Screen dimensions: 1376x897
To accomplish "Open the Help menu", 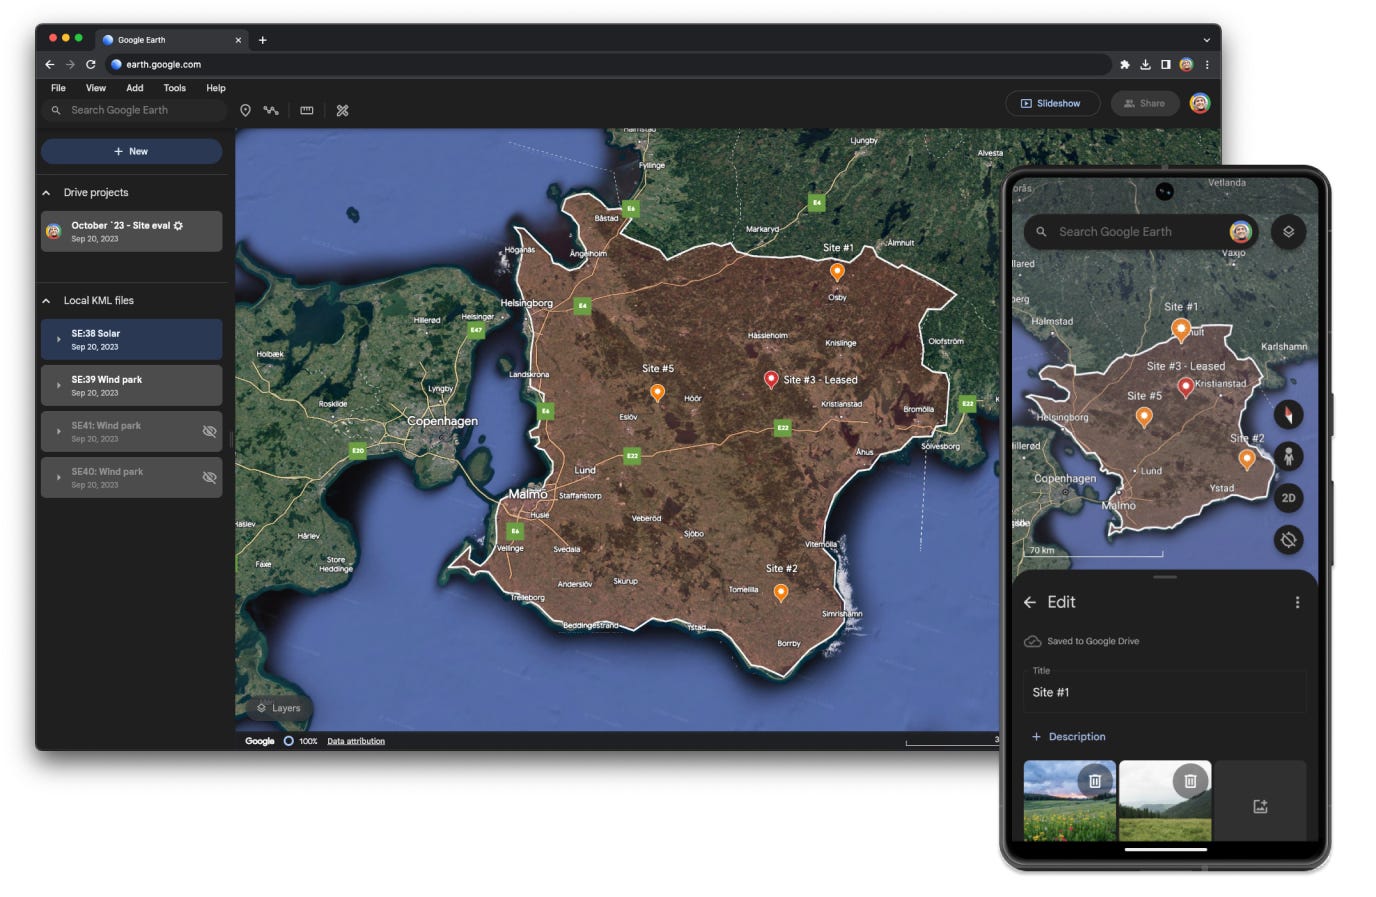I will (x=216, y=88).
